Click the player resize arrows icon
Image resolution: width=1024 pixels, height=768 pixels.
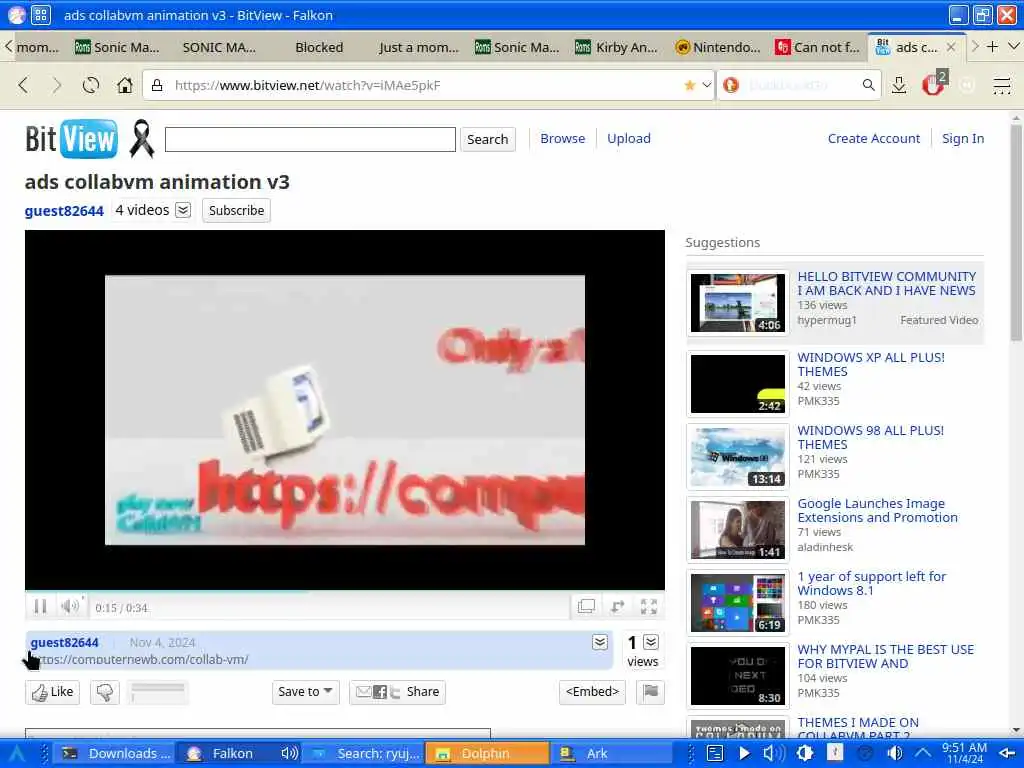617,607
